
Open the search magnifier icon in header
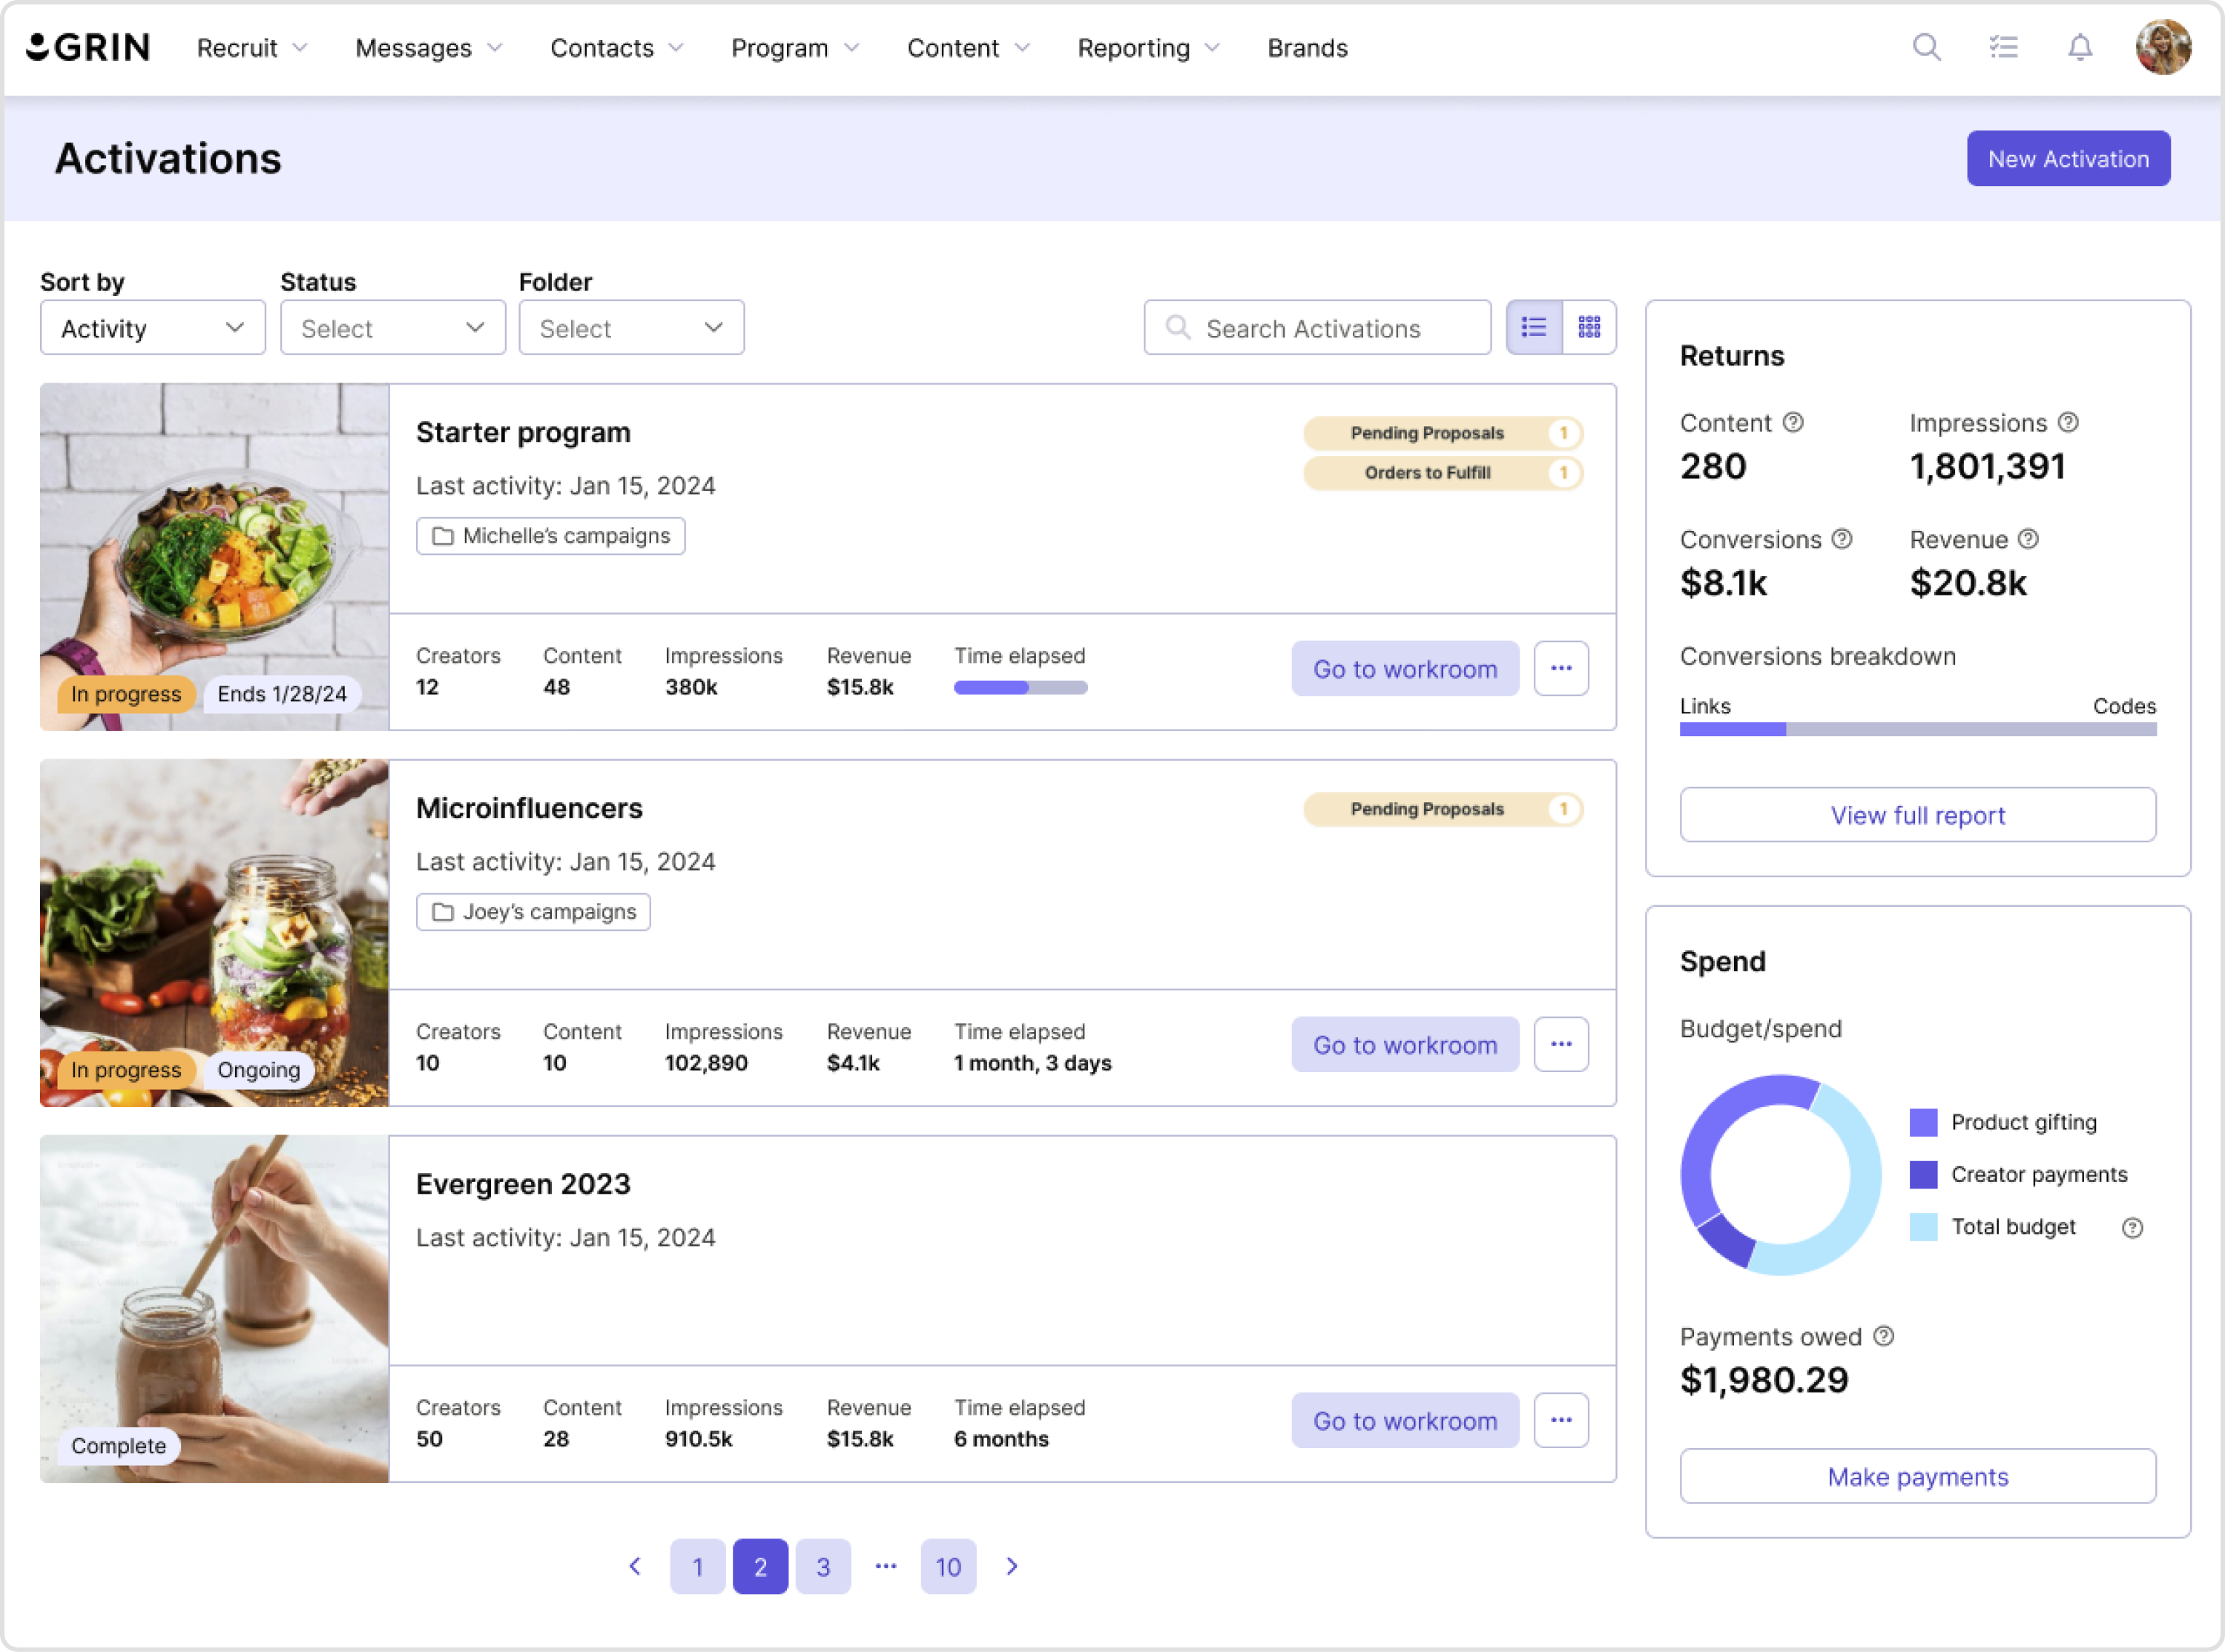click(x=1926, y=47)
